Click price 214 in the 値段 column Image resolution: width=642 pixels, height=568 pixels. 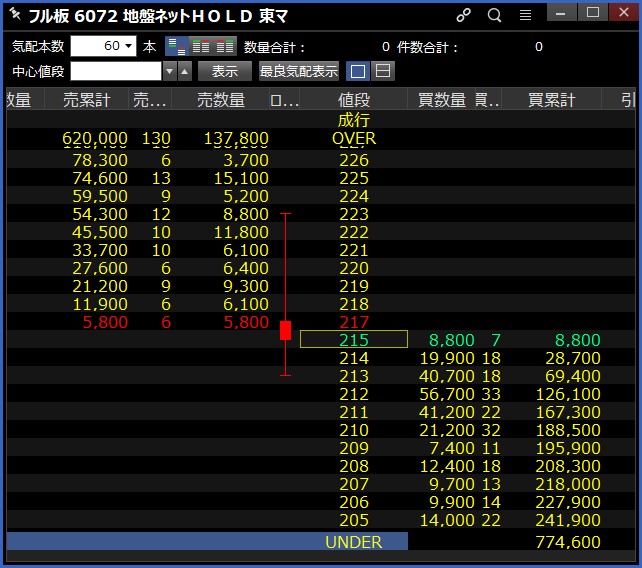[354, 358]
